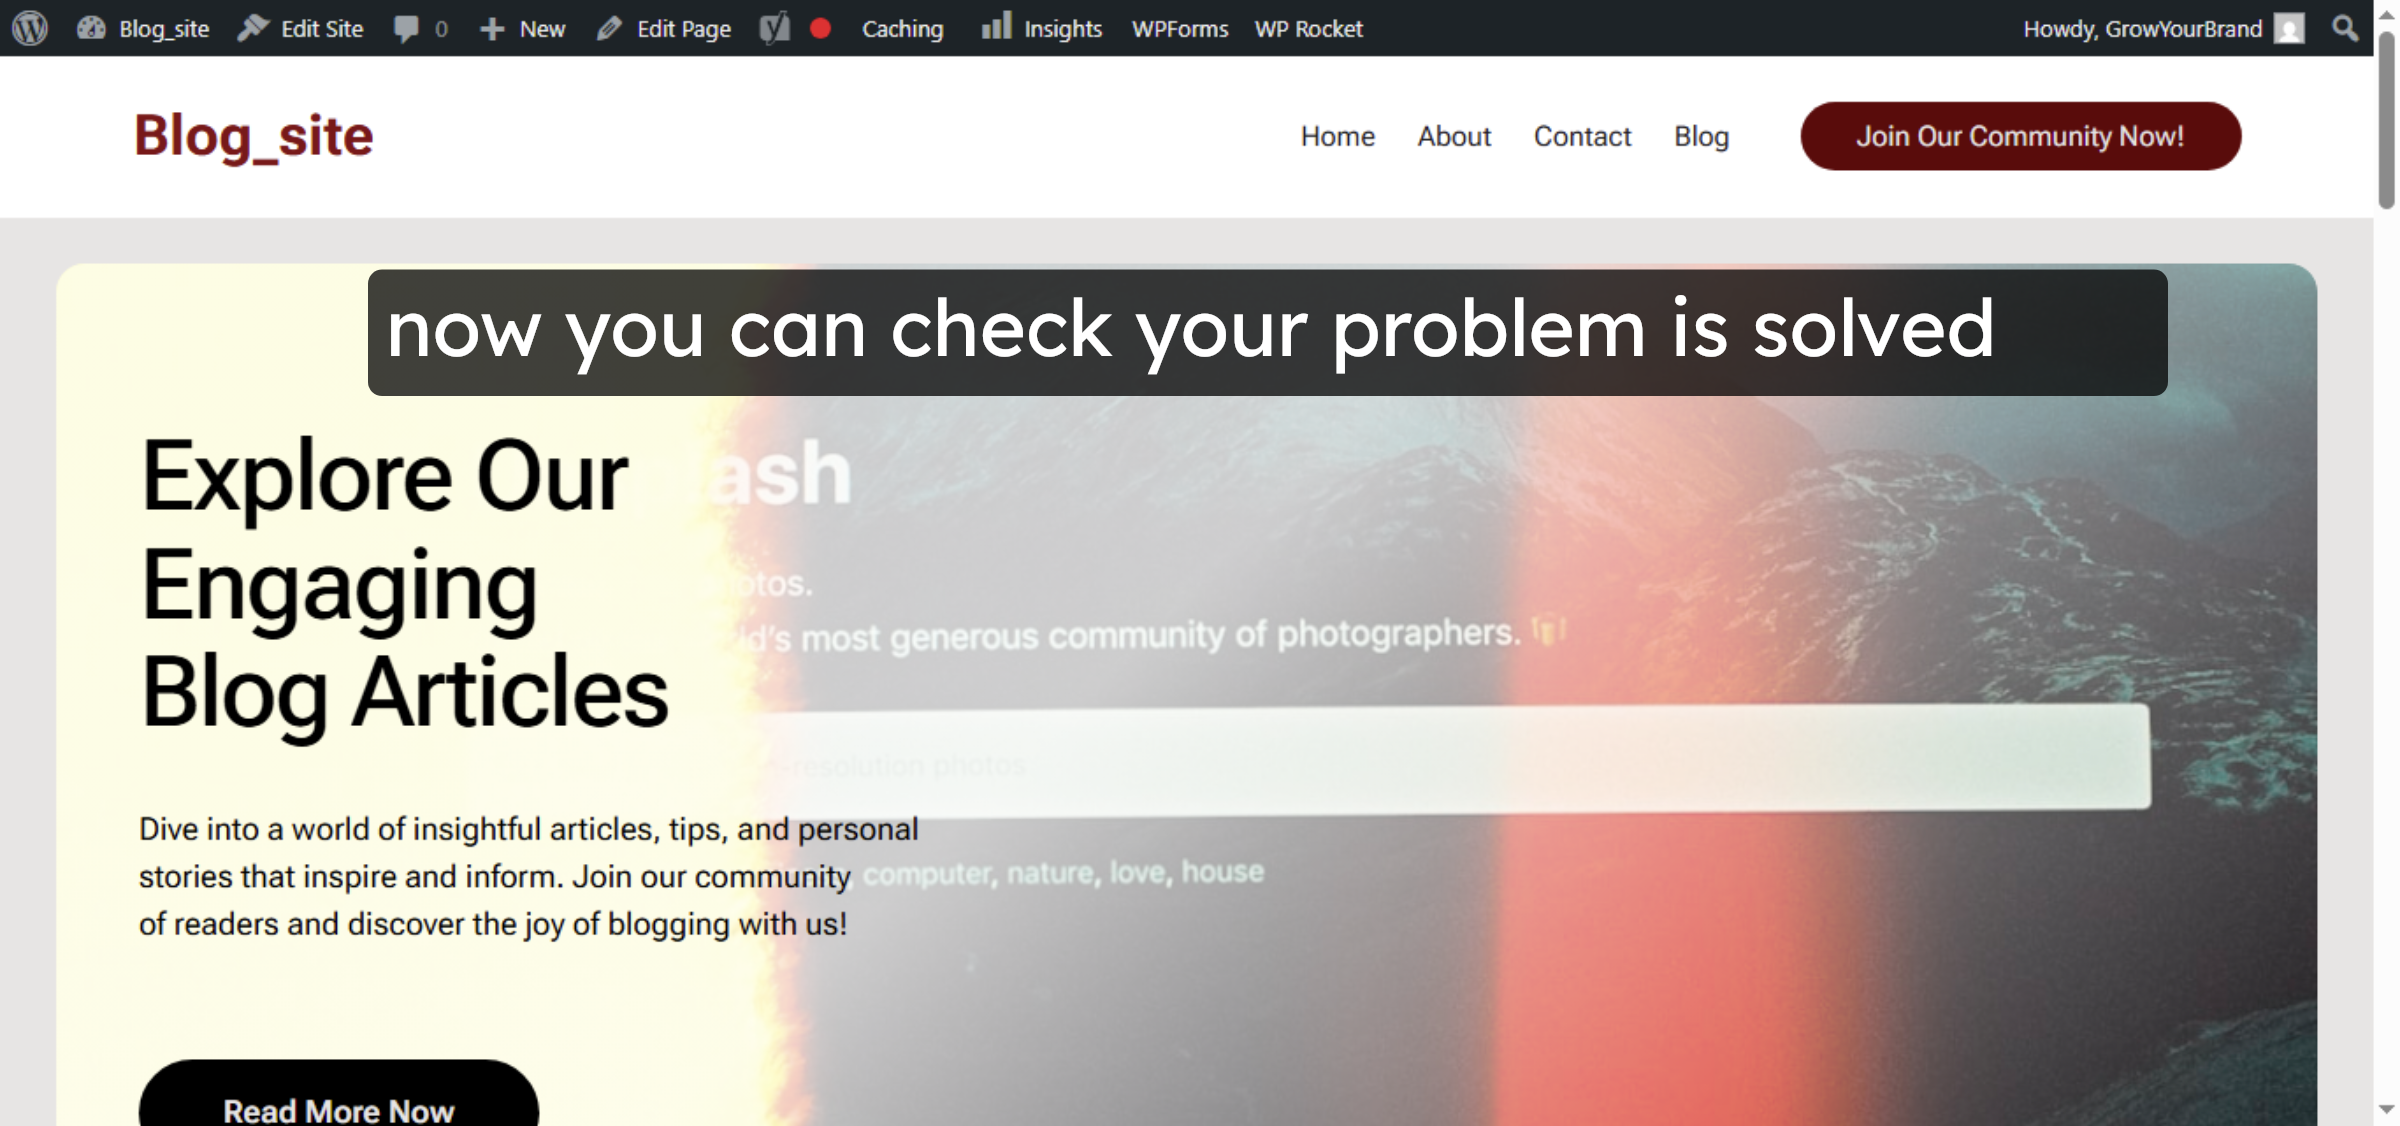Open Insights via the bar chart icon
The width and height of the screenshot is (2400, 1126).
tap(996, 28)
